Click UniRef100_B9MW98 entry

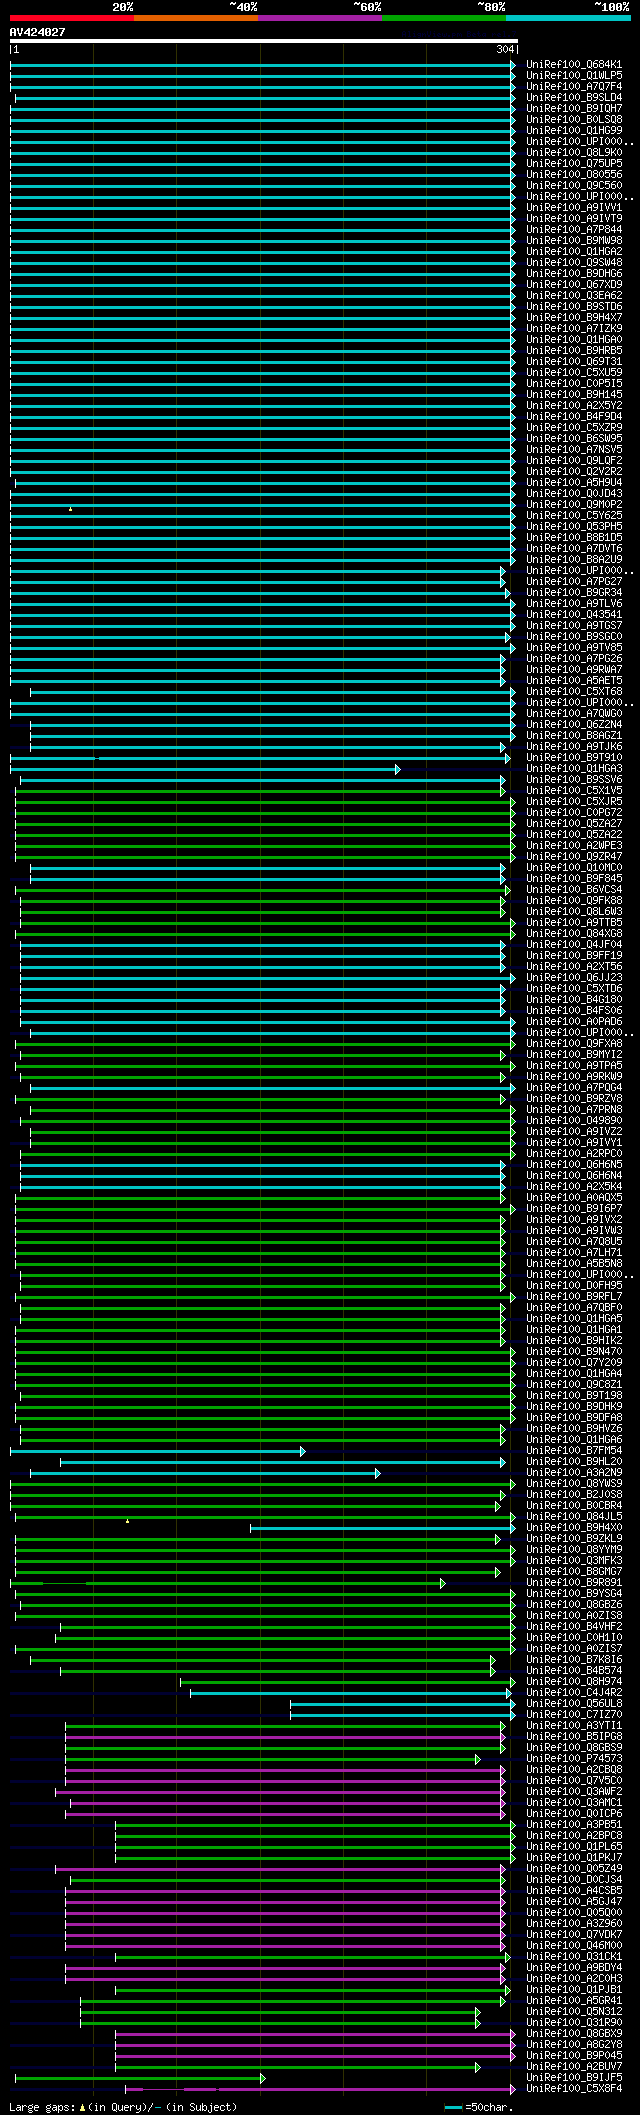574,240
